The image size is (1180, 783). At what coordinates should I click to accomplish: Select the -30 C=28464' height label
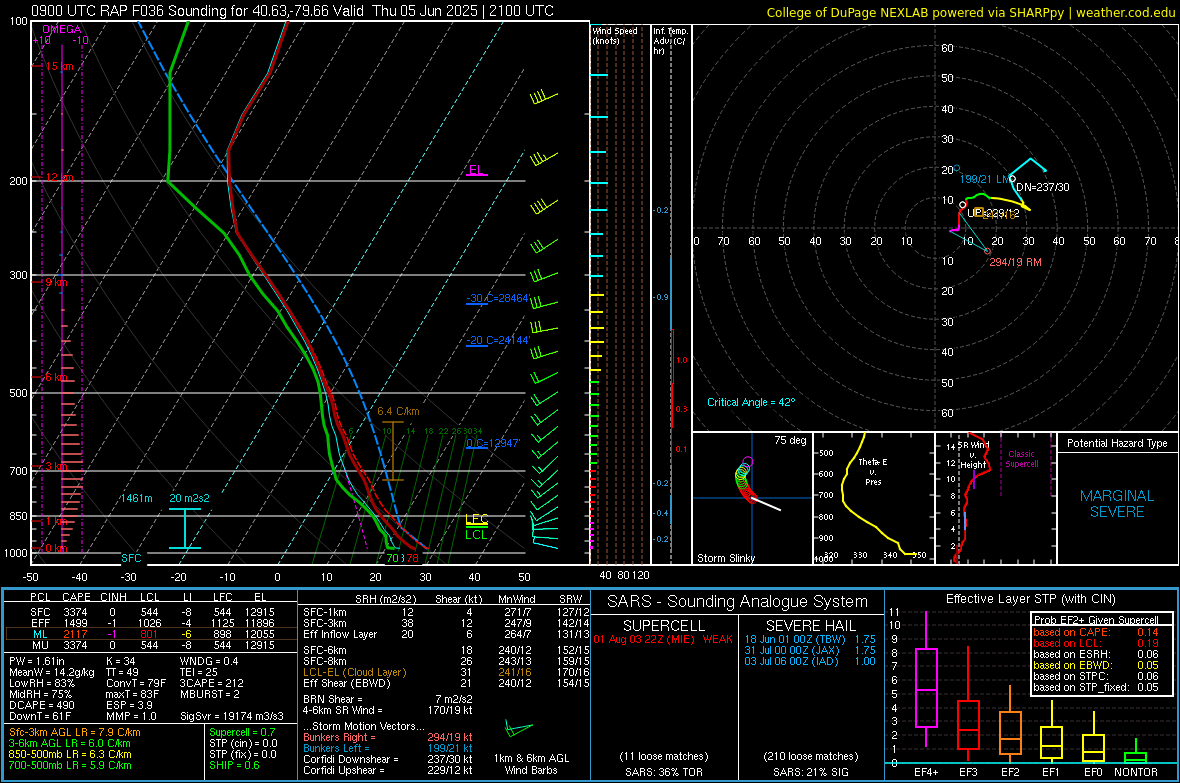[x=498, y=298]
